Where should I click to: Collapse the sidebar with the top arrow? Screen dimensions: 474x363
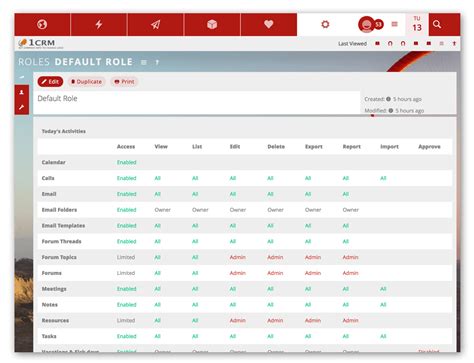click(22, 77)
